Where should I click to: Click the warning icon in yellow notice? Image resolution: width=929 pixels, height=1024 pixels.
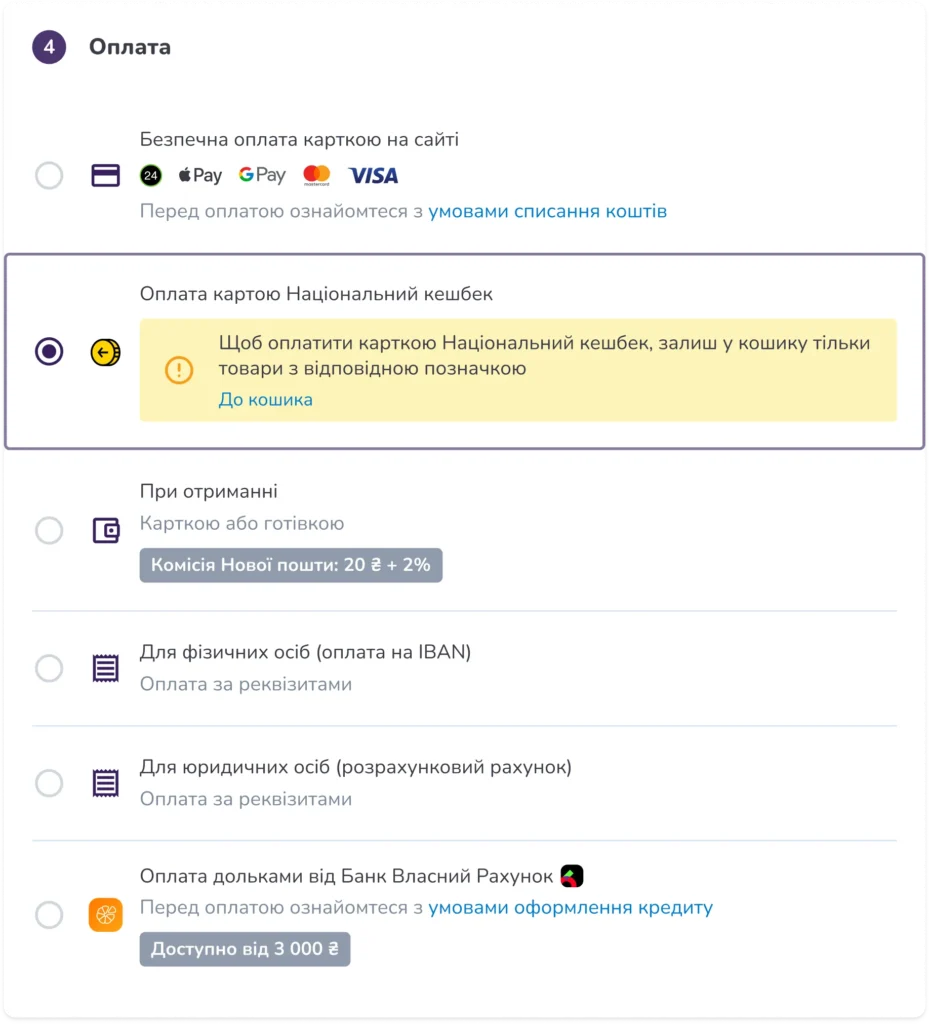(x=179, y=371)
